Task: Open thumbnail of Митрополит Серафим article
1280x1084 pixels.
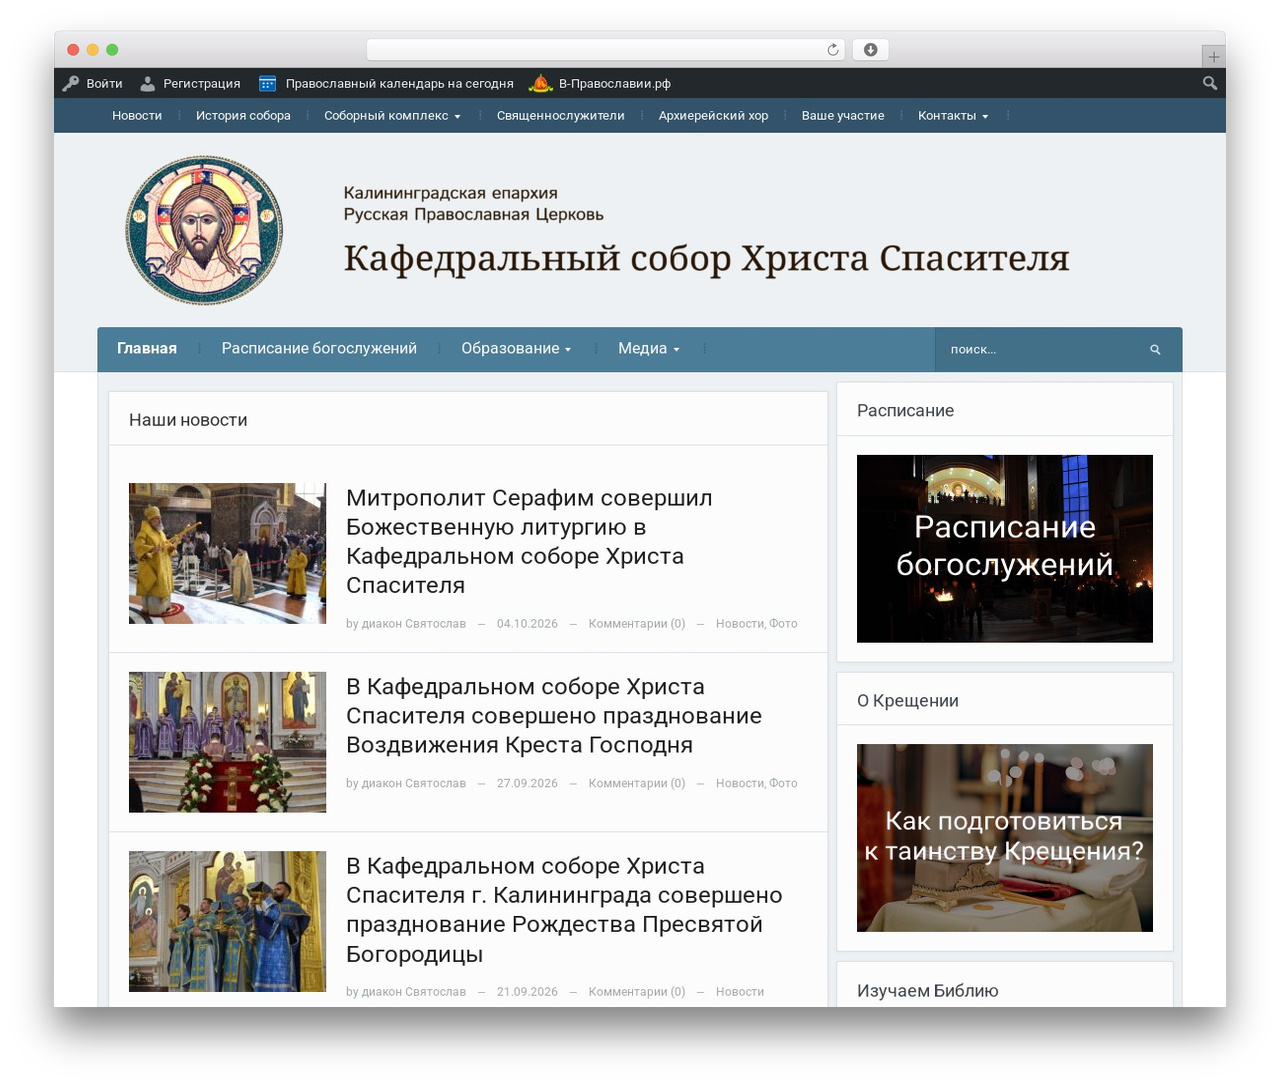Action: tap(227, 553)
